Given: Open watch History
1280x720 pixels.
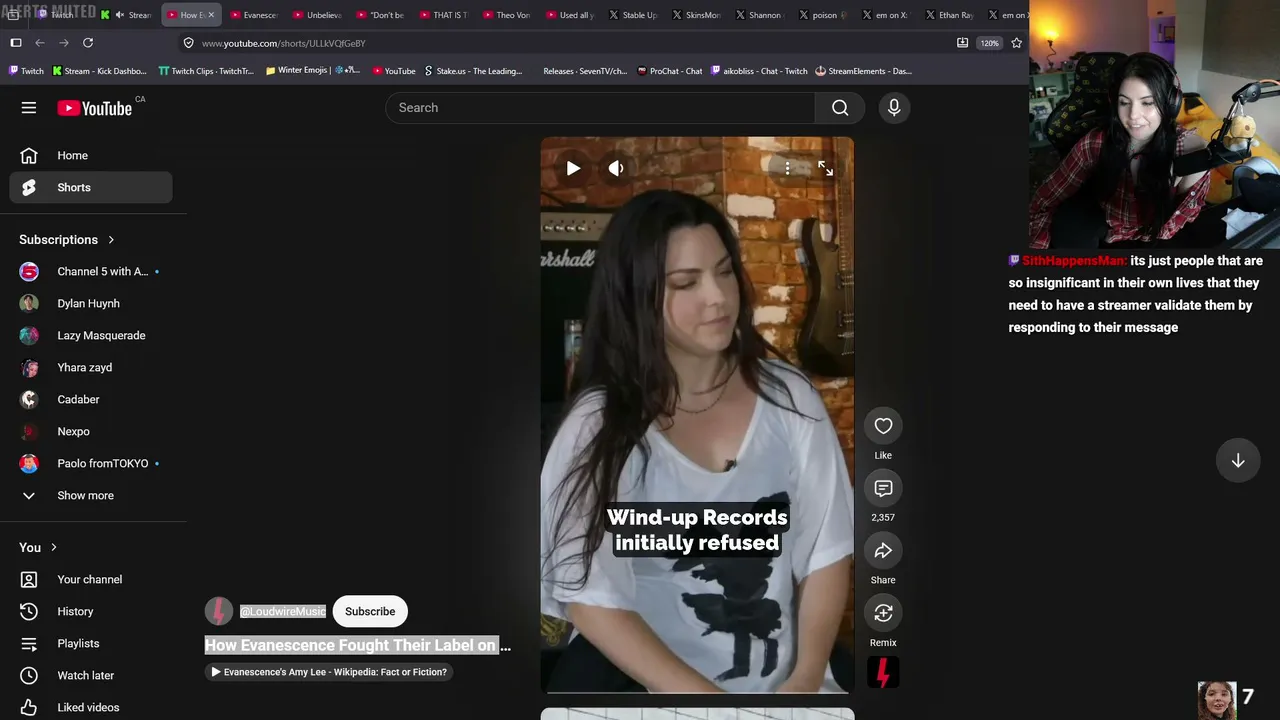Looking at the screenshot, I should coord(91,612).
